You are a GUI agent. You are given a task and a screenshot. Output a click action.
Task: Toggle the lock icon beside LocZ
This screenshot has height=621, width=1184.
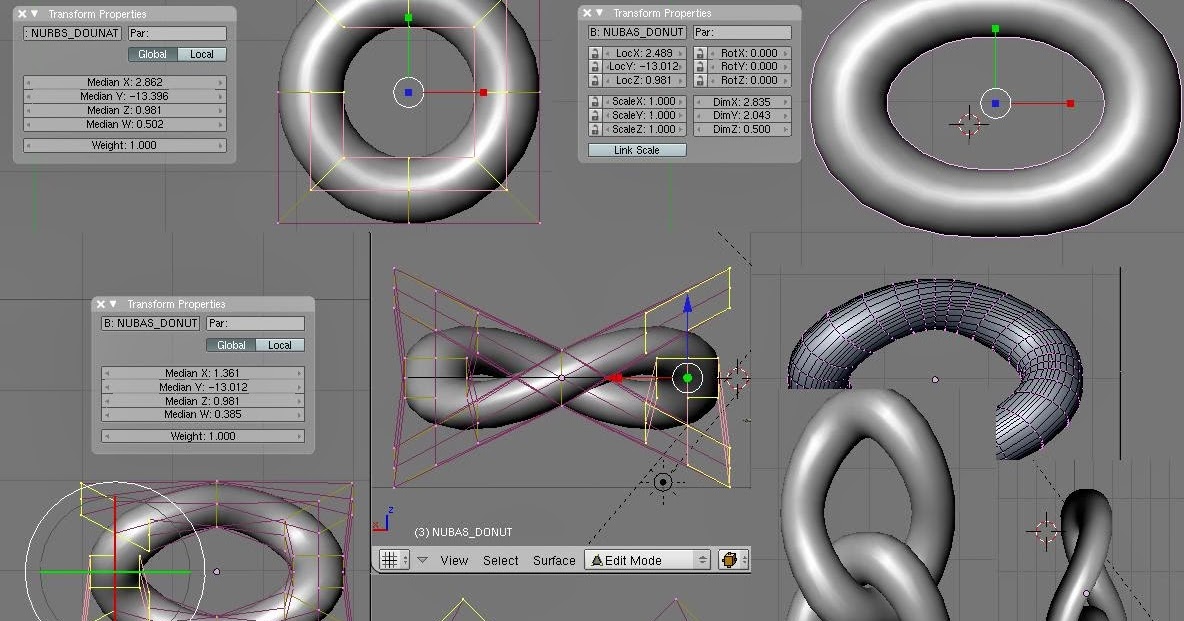595,80
